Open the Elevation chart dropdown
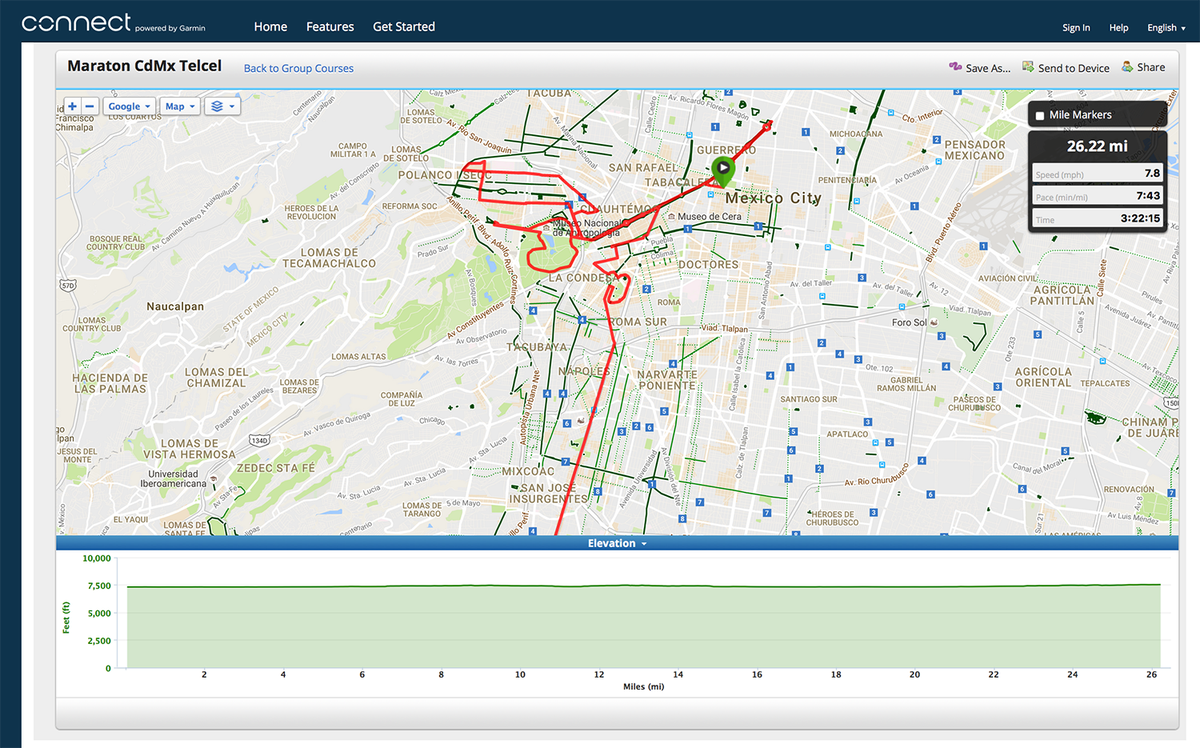Viewport: 1200px width, 748px height. pos(617,543)
